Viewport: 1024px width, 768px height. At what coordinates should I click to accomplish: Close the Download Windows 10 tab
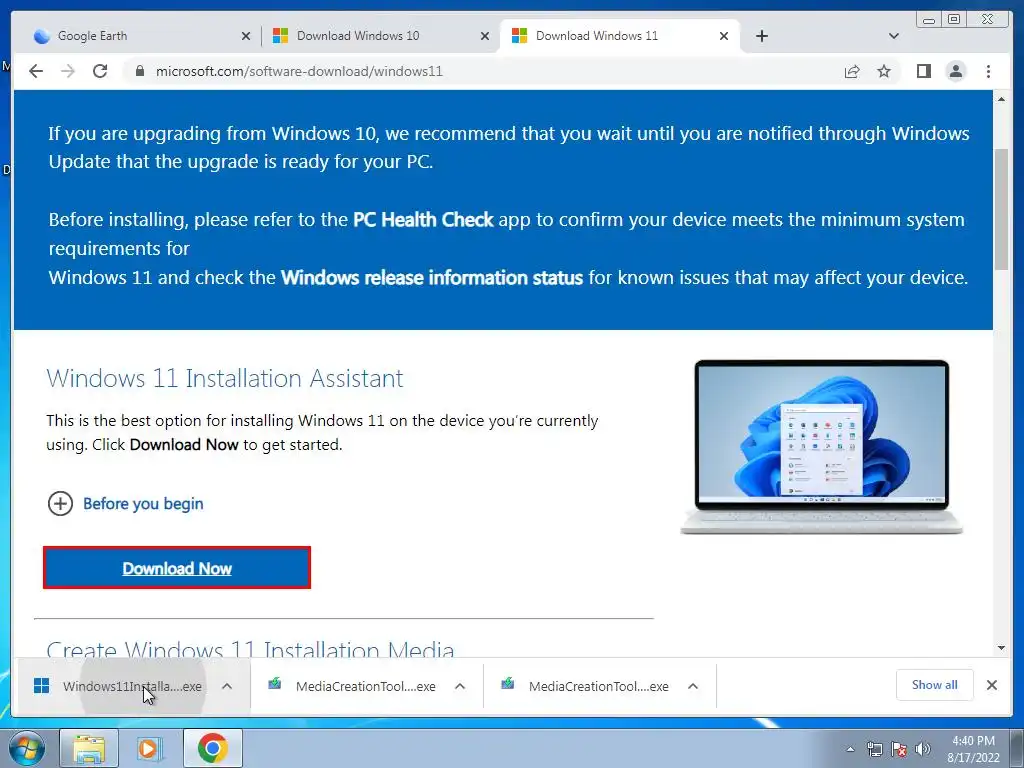[485, 36]
